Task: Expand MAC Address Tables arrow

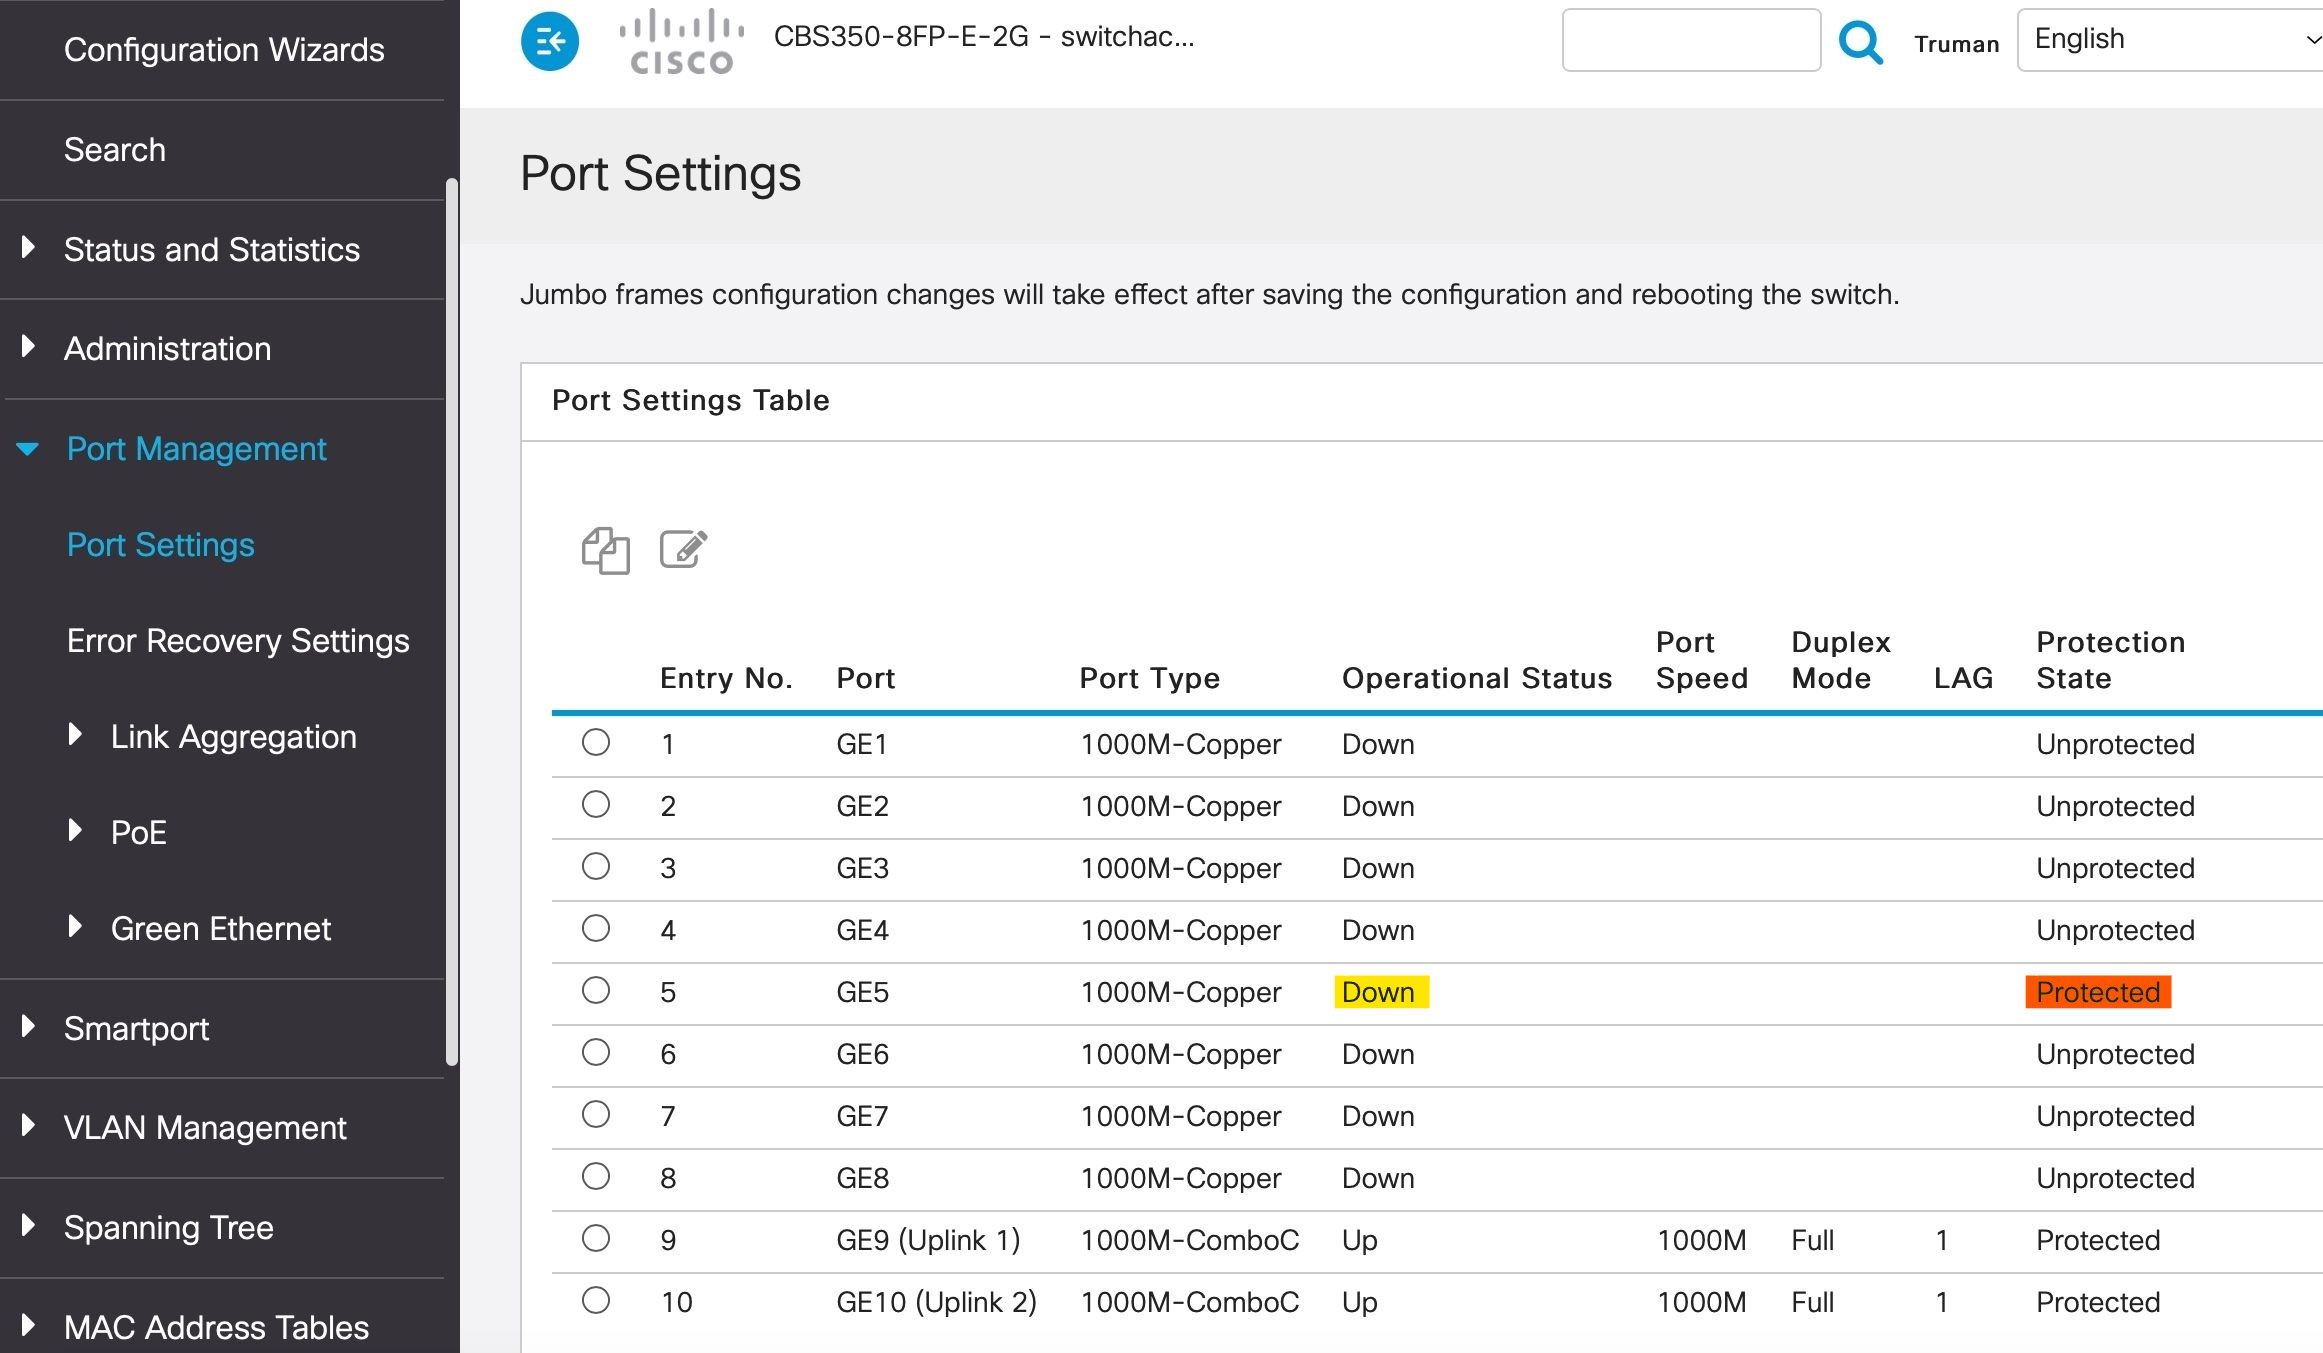Action: point(28,1325)
